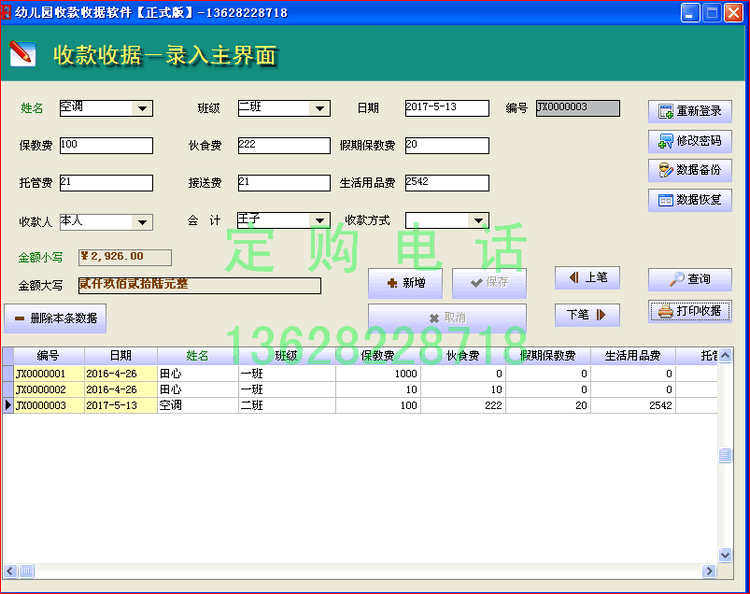Click the 生活用品费 column header in table
This screenshot has width=750, height=594.
[x=632, y=355]
